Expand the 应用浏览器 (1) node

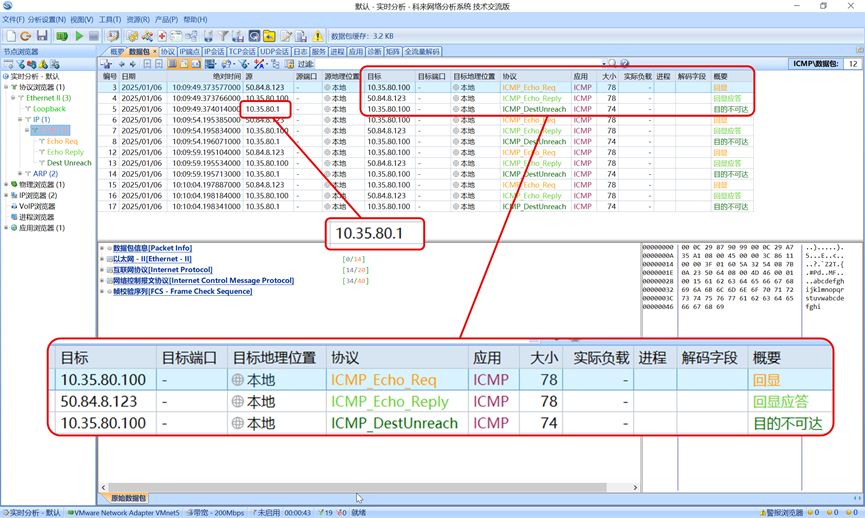(x=6, y=227)
